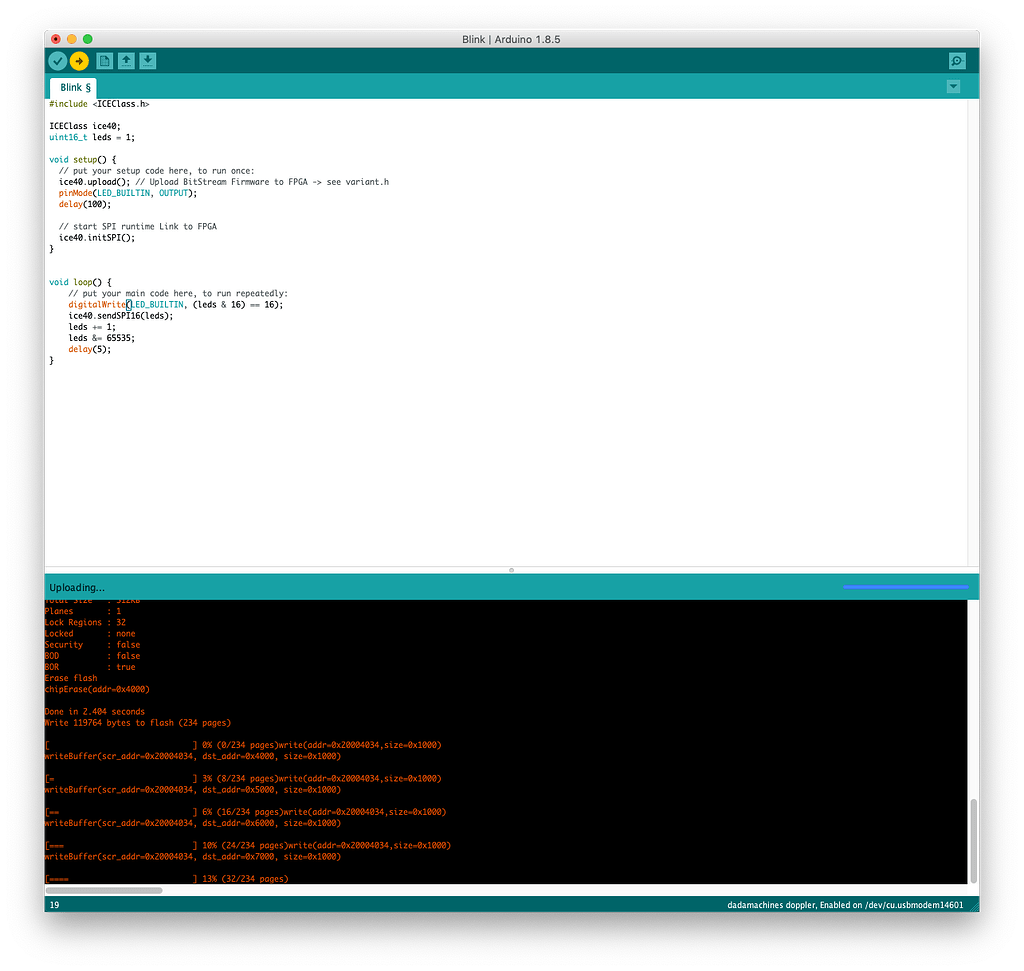Viewport: 1024px width, 971px height.
Task: Click the chipErase line in console output
Action: 97,689
